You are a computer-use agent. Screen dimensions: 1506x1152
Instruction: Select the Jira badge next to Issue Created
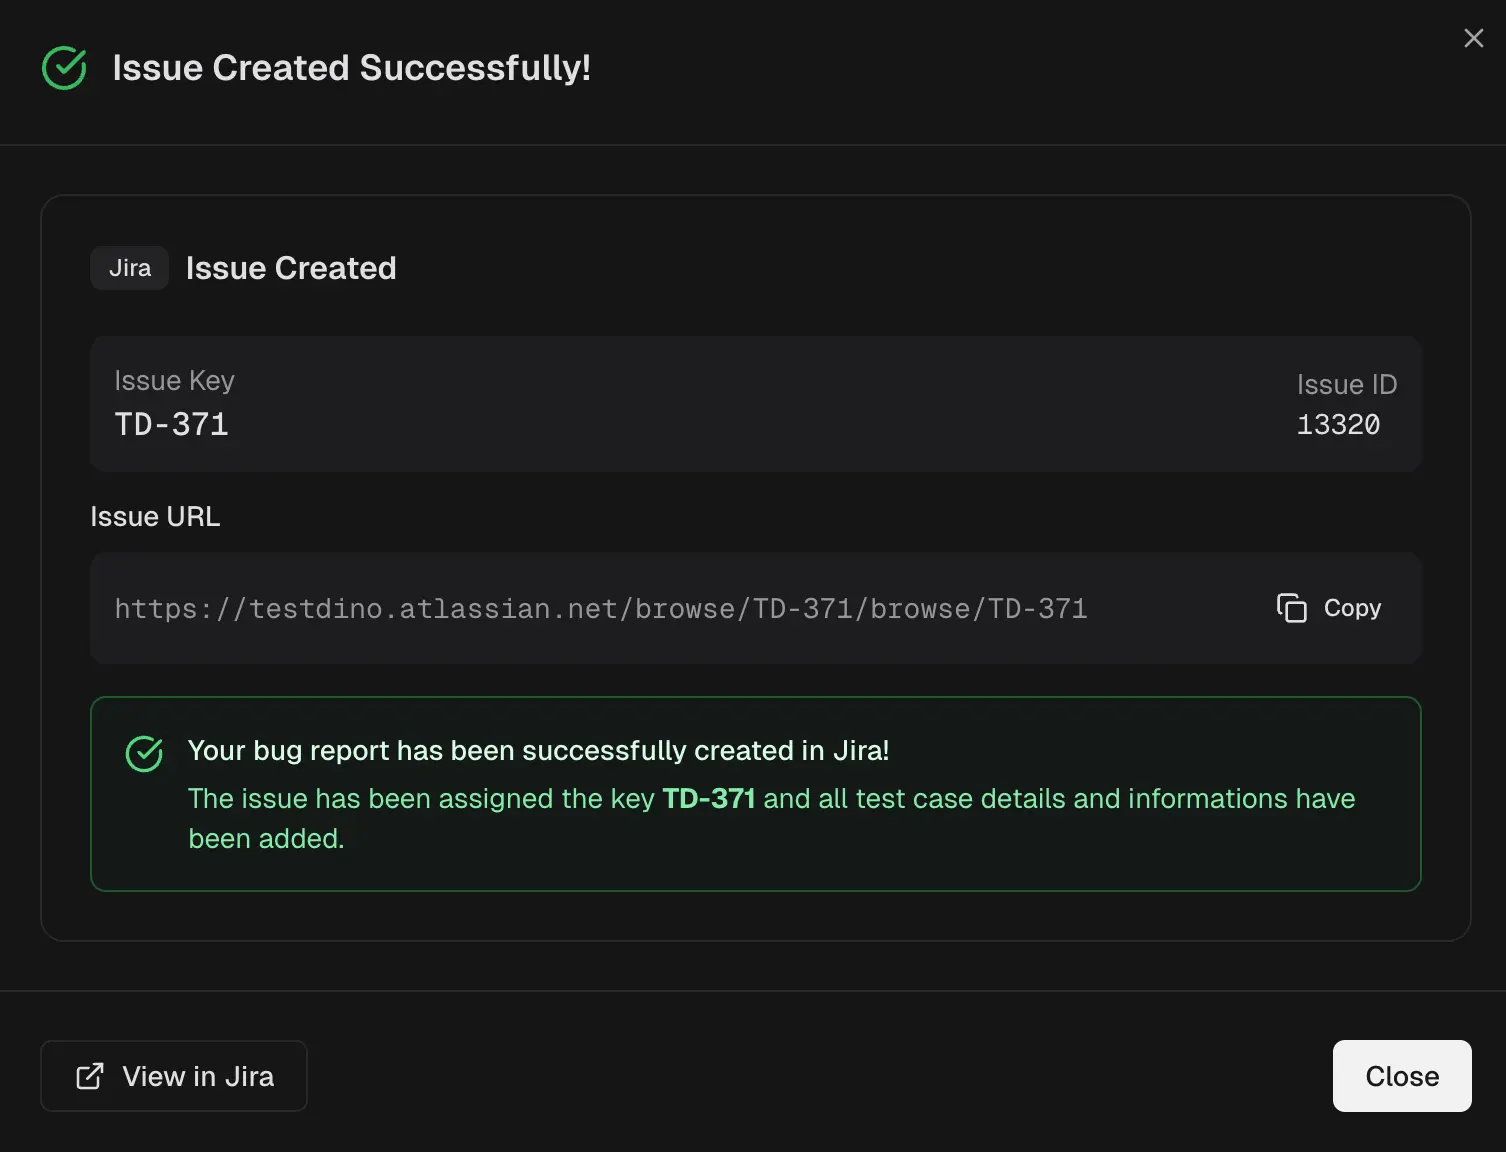point(129,267)
